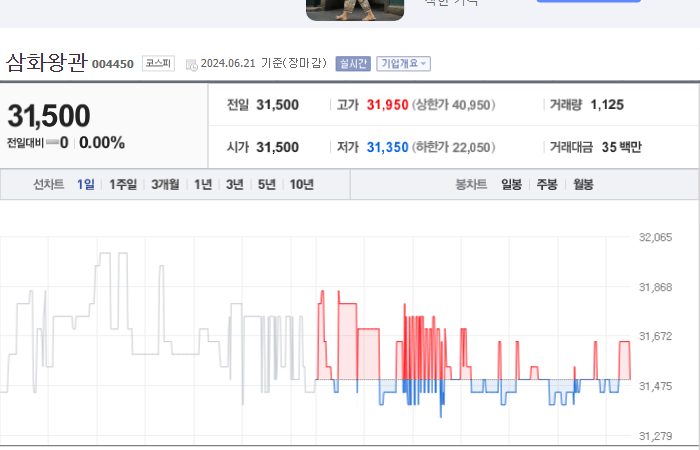
Task: Click the 32,065 chart axis label
Action: [x=655, y=238]
